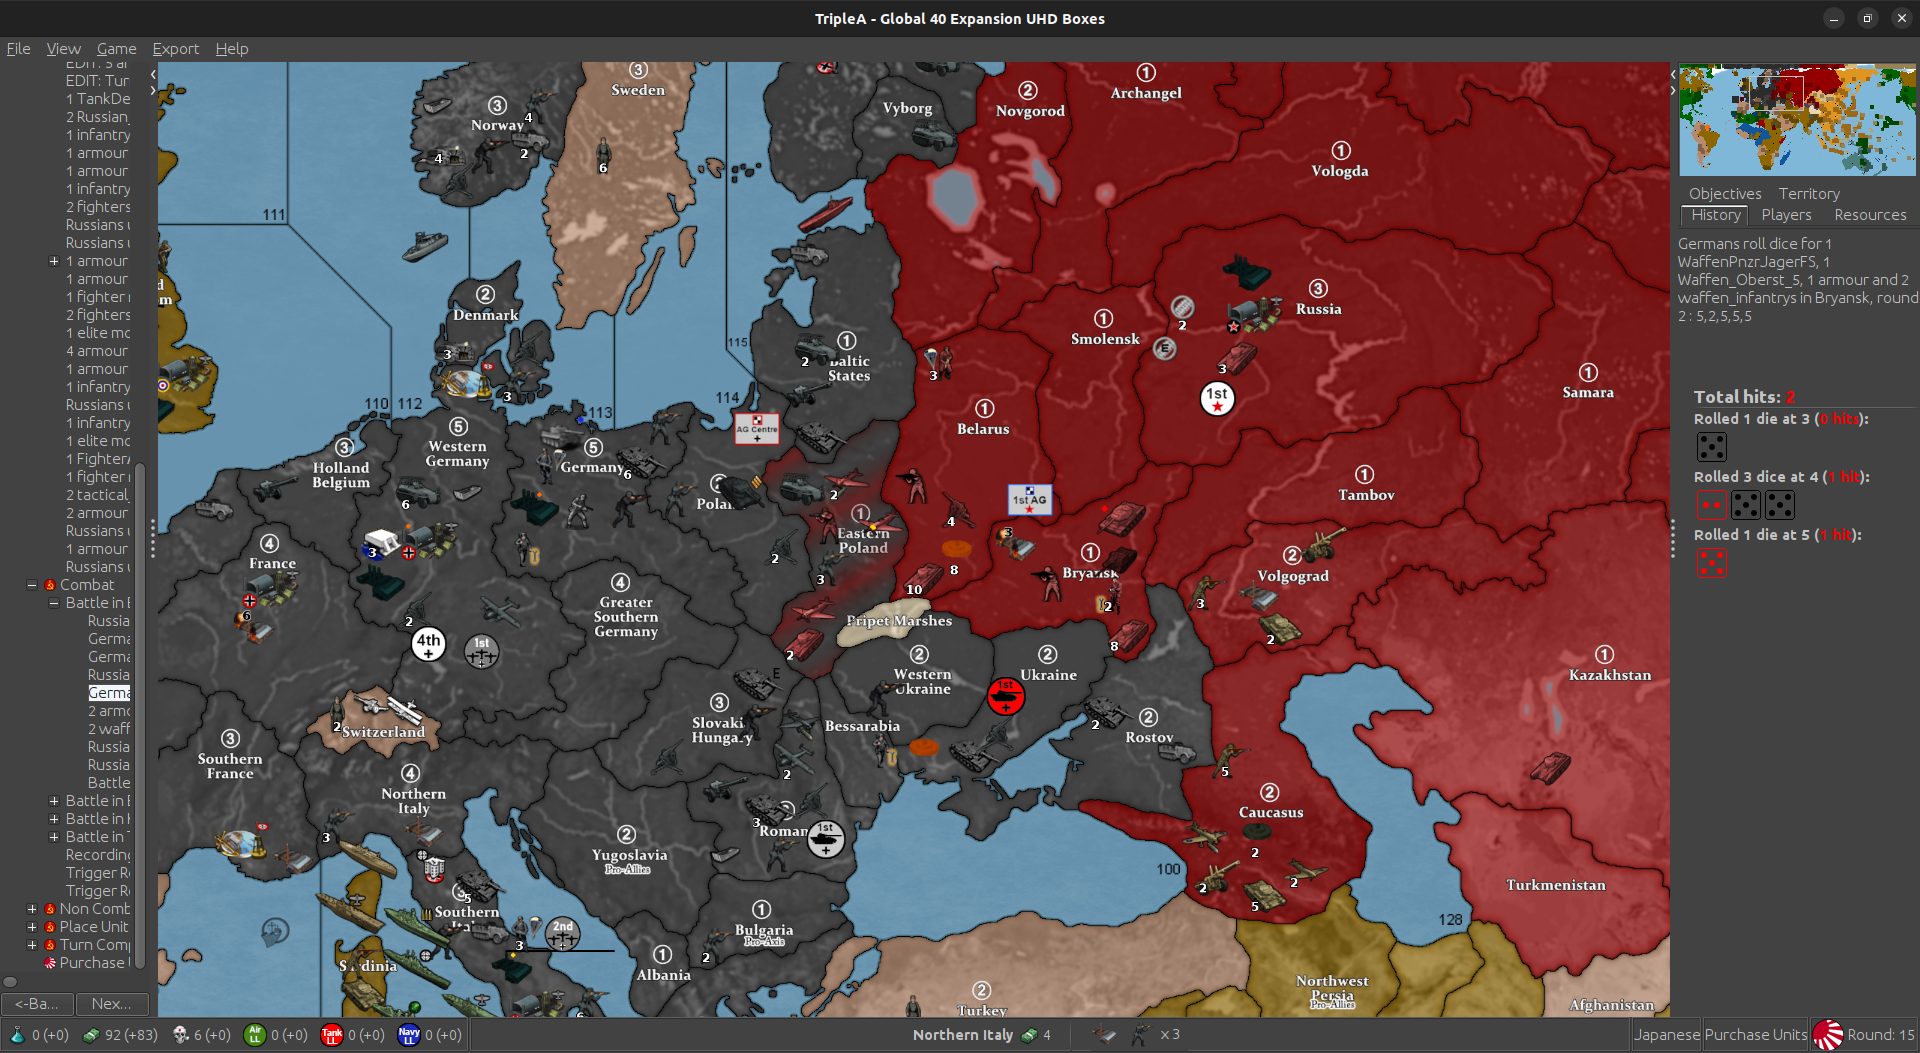The image size is (1920, 1053).
Task: Click the 1st army marker in Russia
Action: point(1217,398)
